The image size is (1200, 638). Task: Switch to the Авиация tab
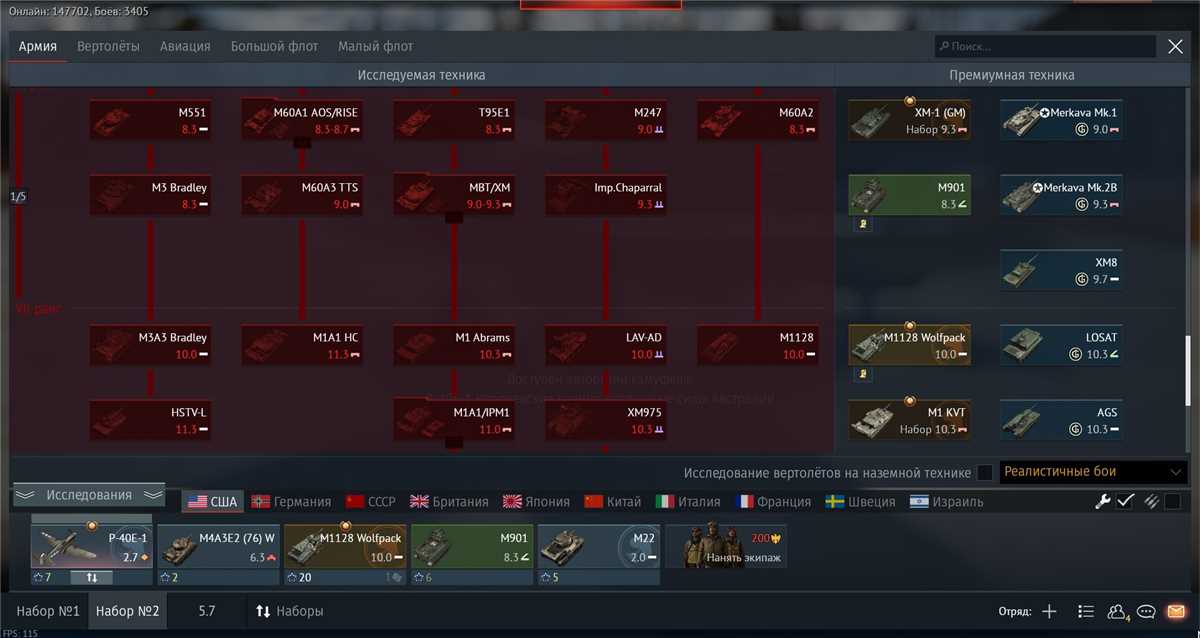click(x=185, y=46)
